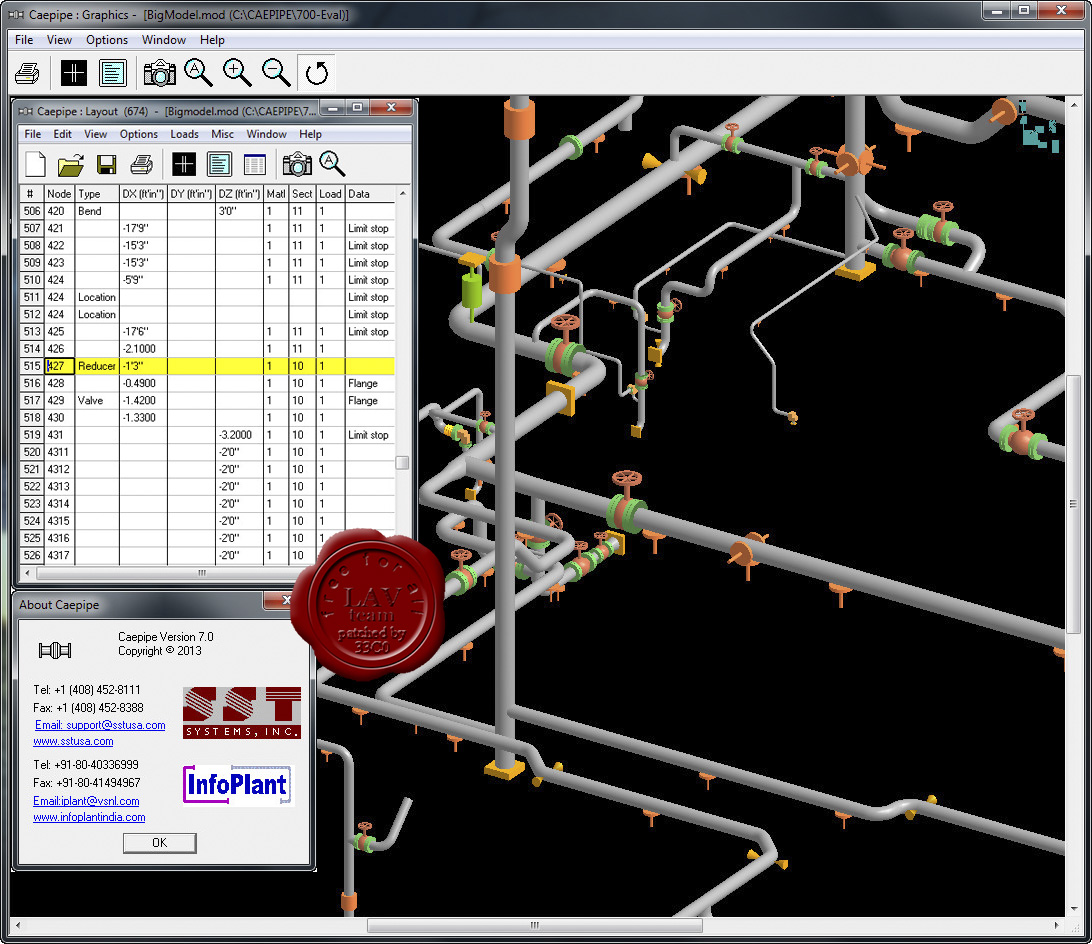
Task: Click Layout table horizontal scrollbar
Action: point(202,573)
